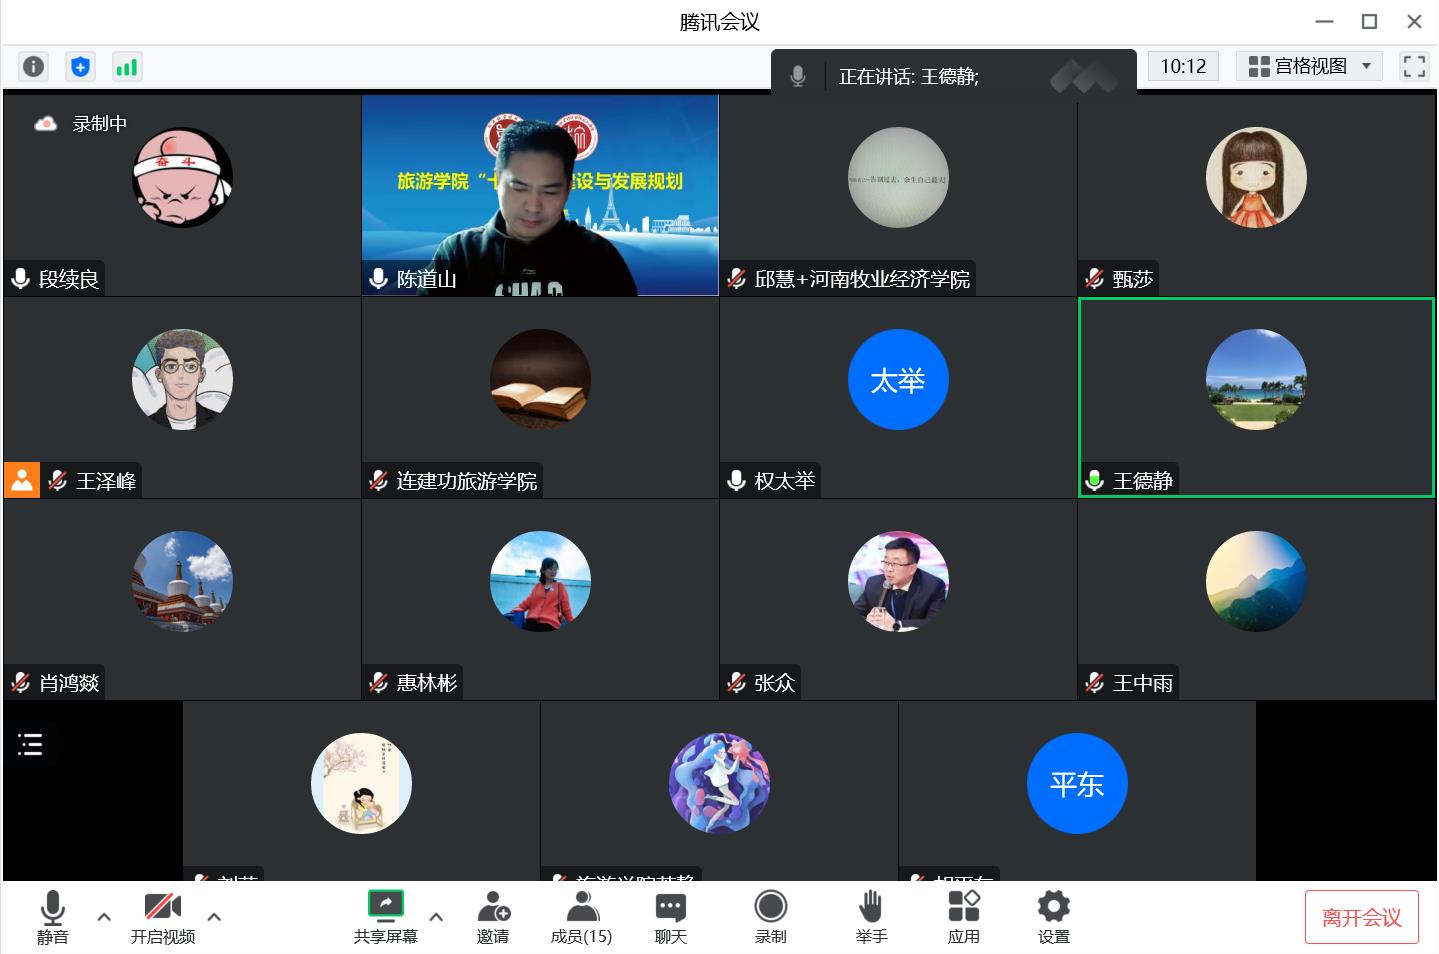This screenshot has width=1439, height=954.
Task: Enter fullscreen mode with the corner icon
Action: click(1414, 66)
